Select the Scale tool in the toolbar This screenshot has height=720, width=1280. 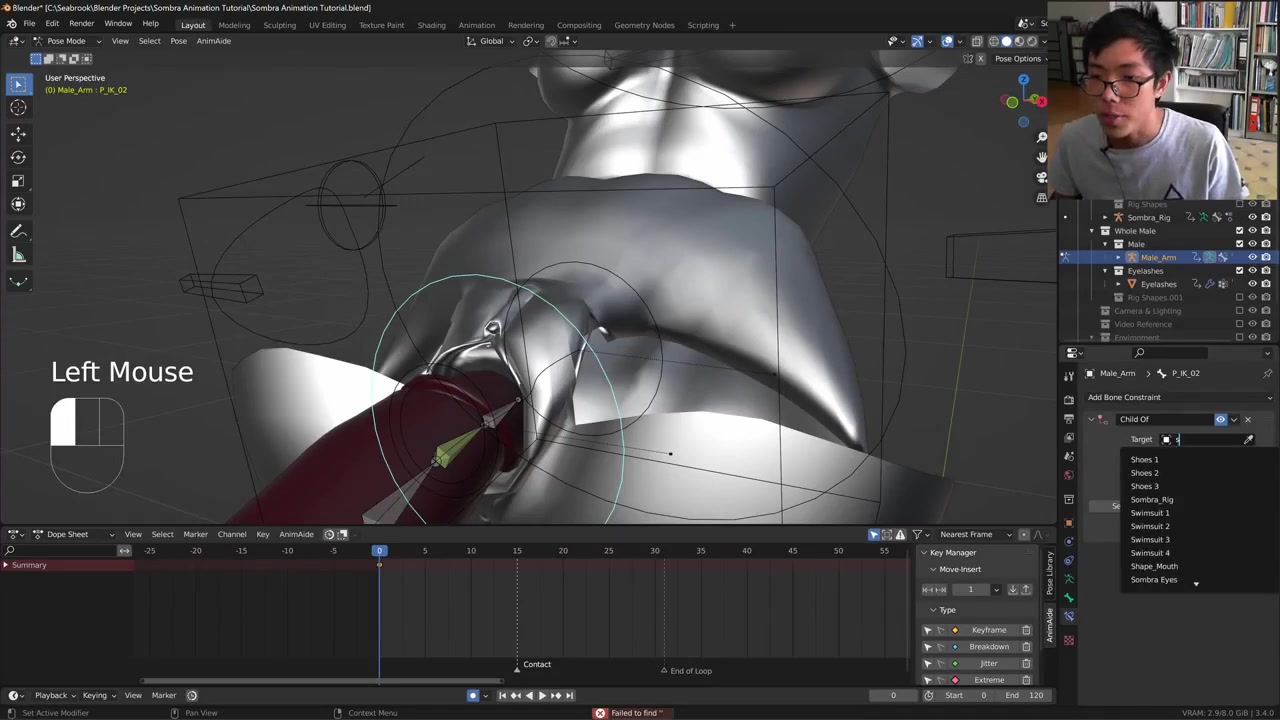tap(18, 181)
